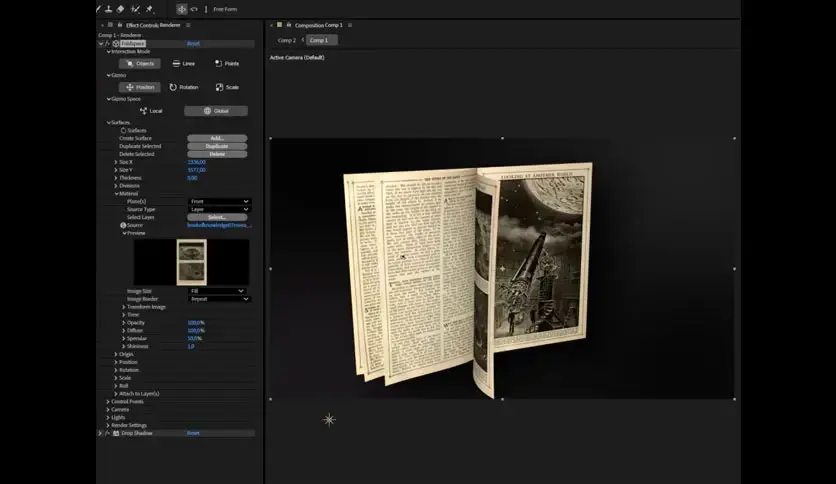This screenshot has height=484, width=836.
Task: Choose Points interaction mode
Action: (227, 63)
